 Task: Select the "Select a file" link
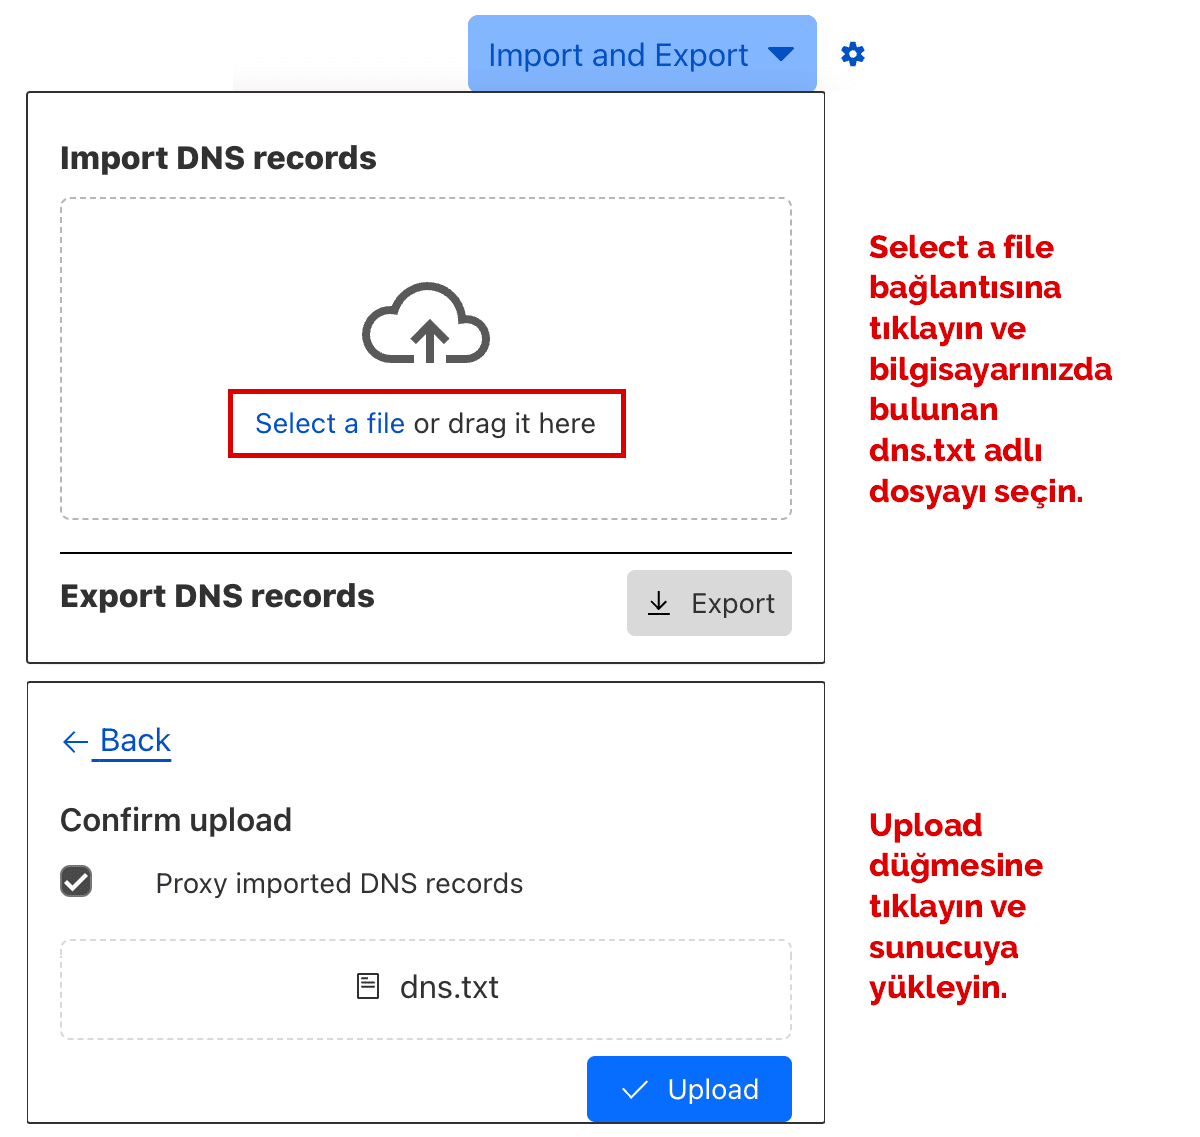point(328,424)
